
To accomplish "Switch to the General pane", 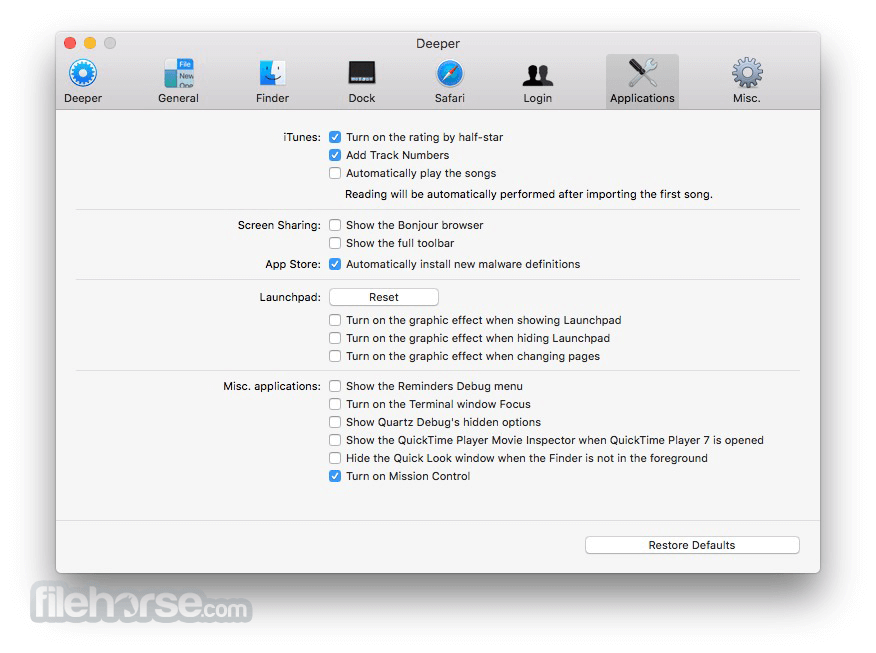I will tap(178, 81).
